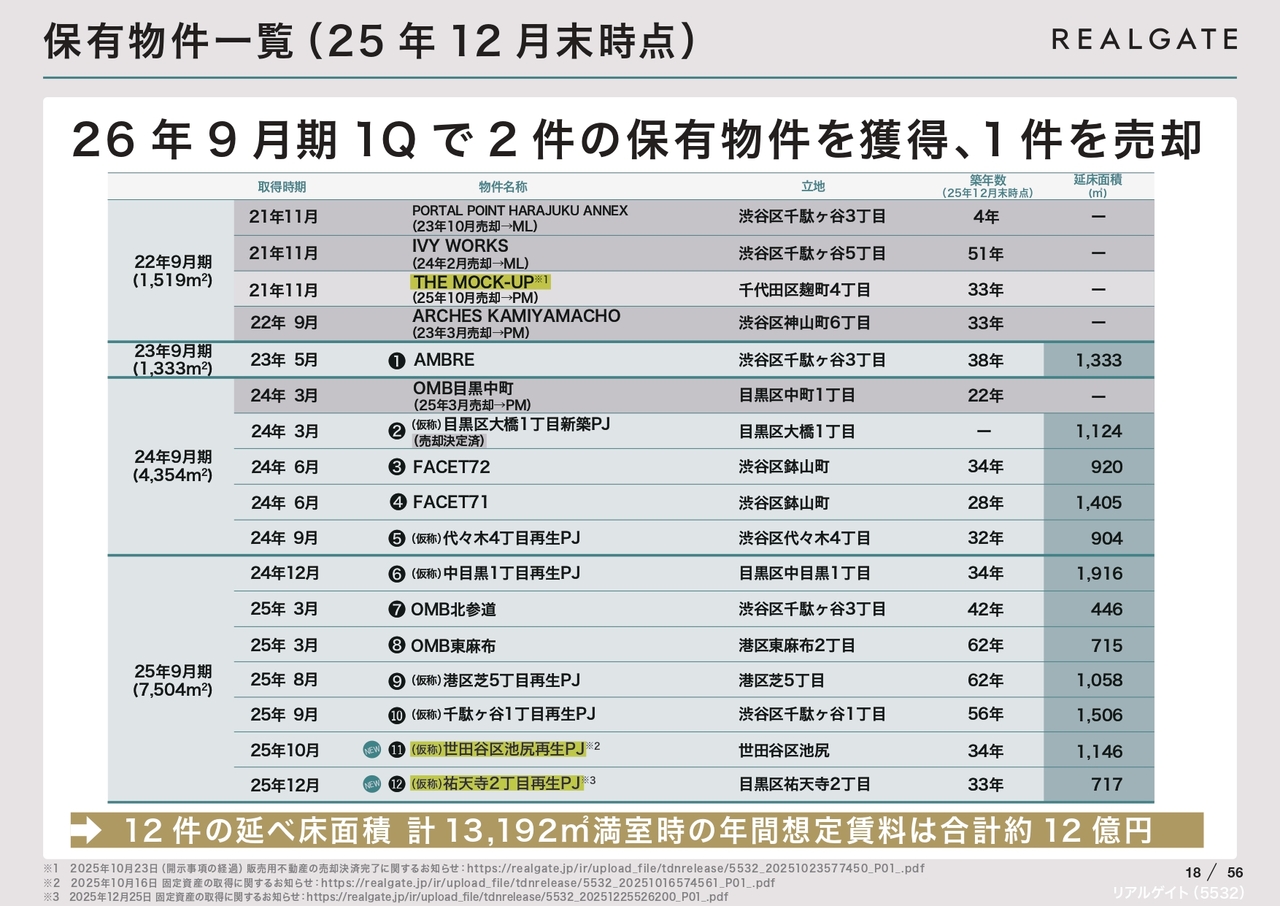Click the number 1 circle next to AMBRE
This screenshot has height=906, width=1280.
pos(396,360)
